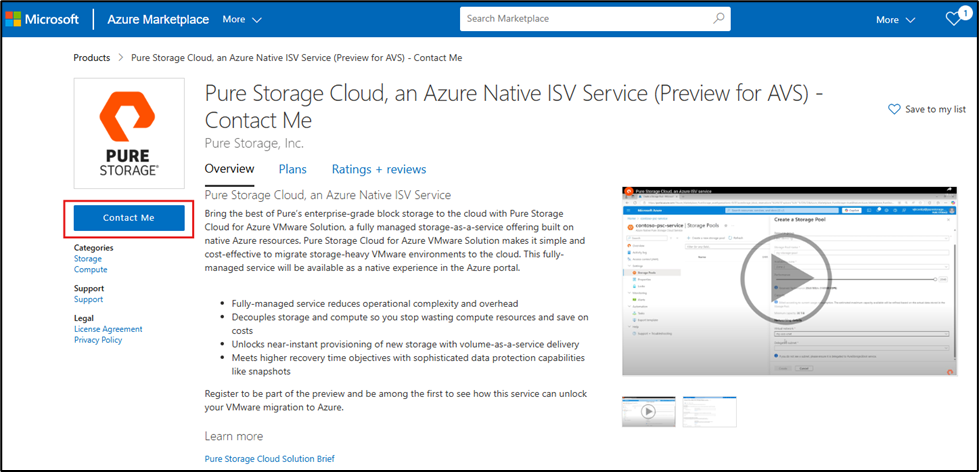This screenshot has width=979, height=472.
Task: Open Ratings + reviews tab
Action: [379, 169]
